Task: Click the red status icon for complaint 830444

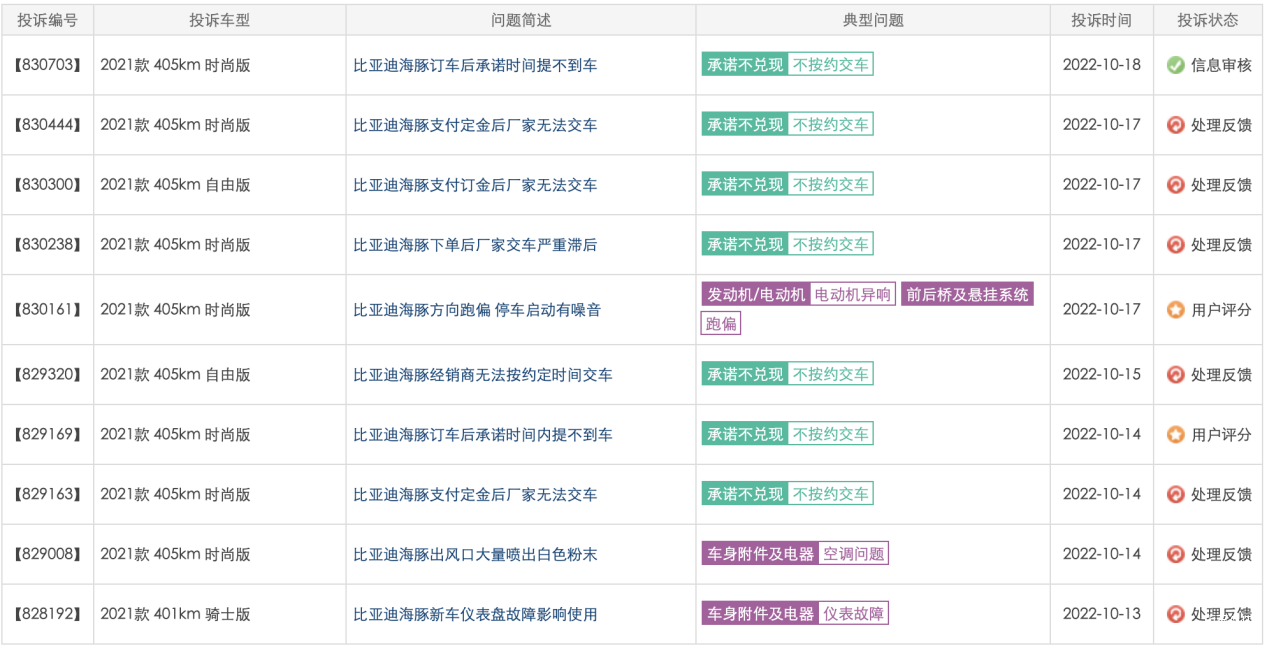Action: point(1176,125)
